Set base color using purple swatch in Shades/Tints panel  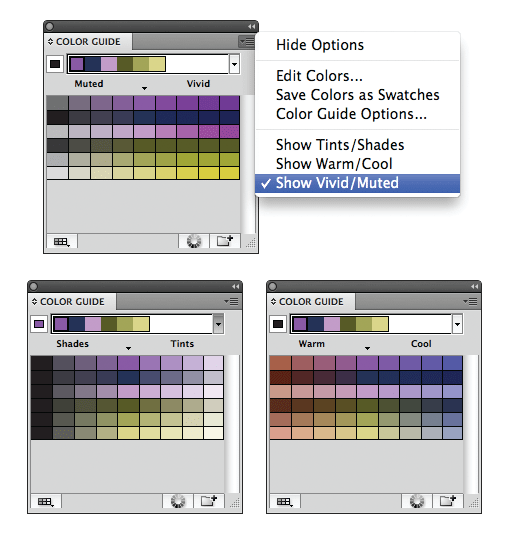click(x=39, y=324)
